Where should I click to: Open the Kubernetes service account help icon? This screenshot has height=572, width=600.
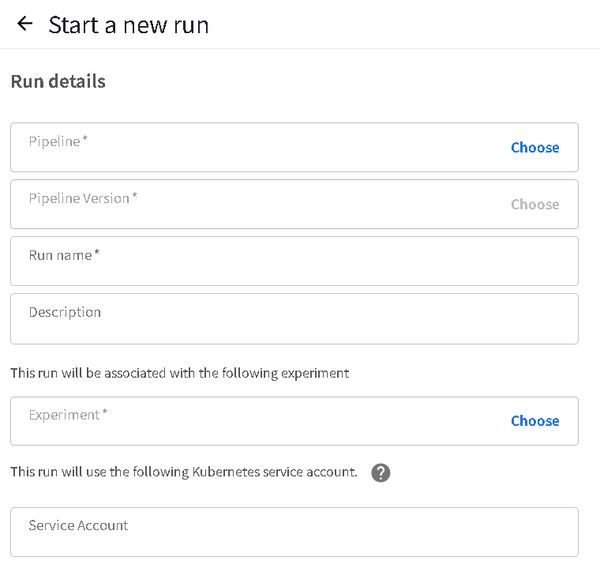pos(380,473)
